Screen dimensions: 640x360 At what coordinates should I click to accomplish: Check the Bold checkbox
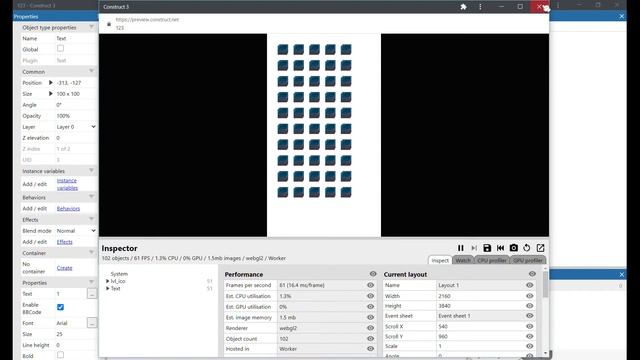[x=60, y=355]
